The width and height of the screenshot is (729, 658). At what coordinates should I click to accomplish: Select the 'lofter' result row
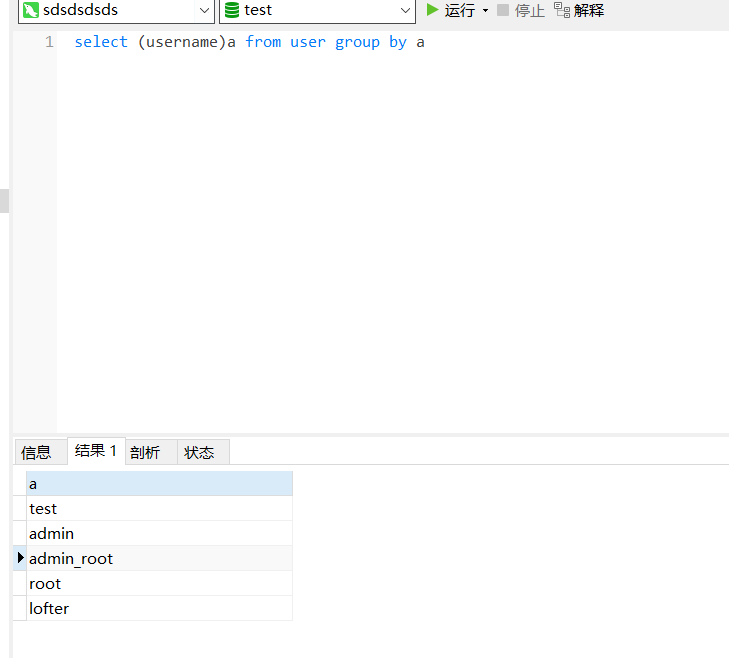click(x=159, y=608)
